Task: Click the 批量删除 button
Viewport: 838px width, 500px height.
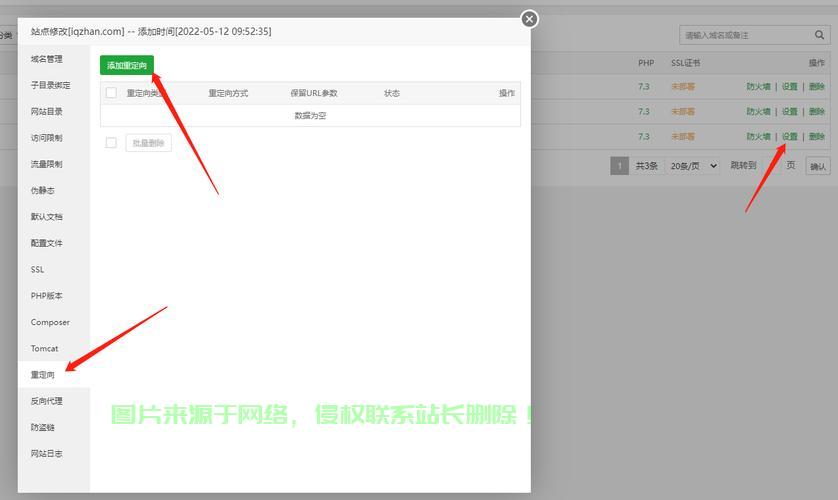Action: (x=148, y=143)
